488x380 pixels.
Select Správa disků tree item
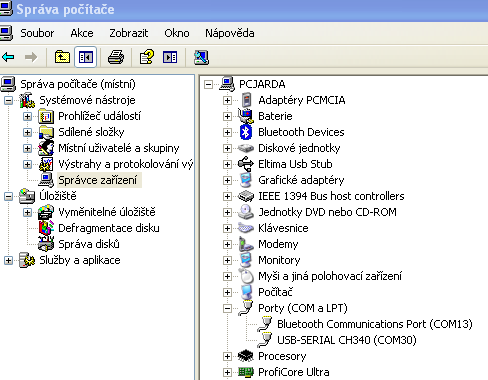[x=89, y=244]
